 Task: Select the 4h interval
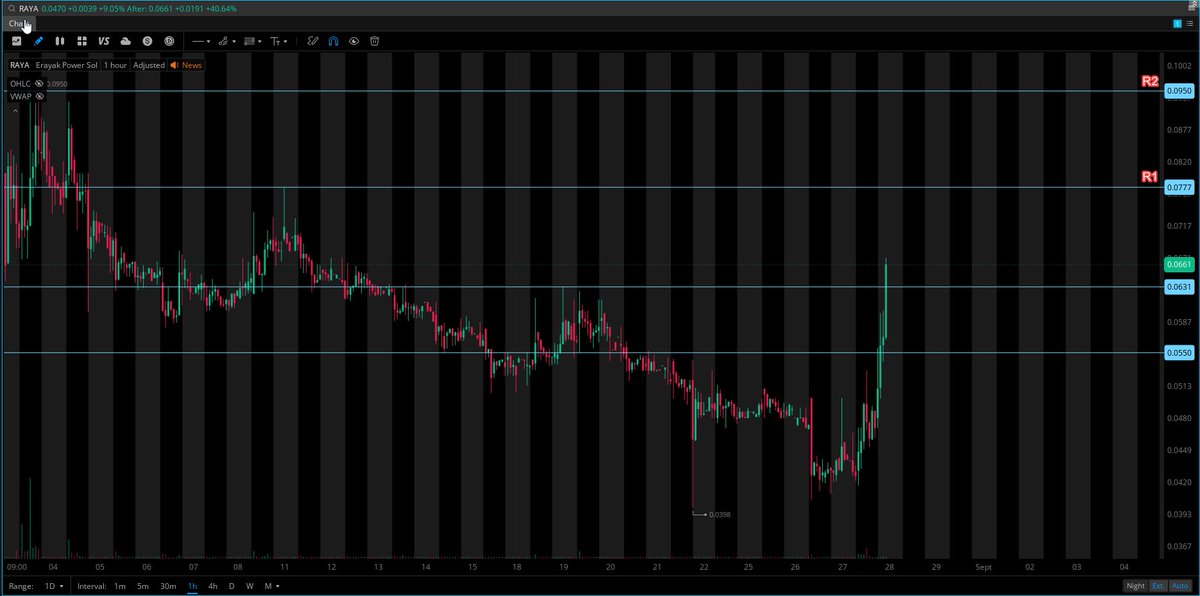click(213, 586)
